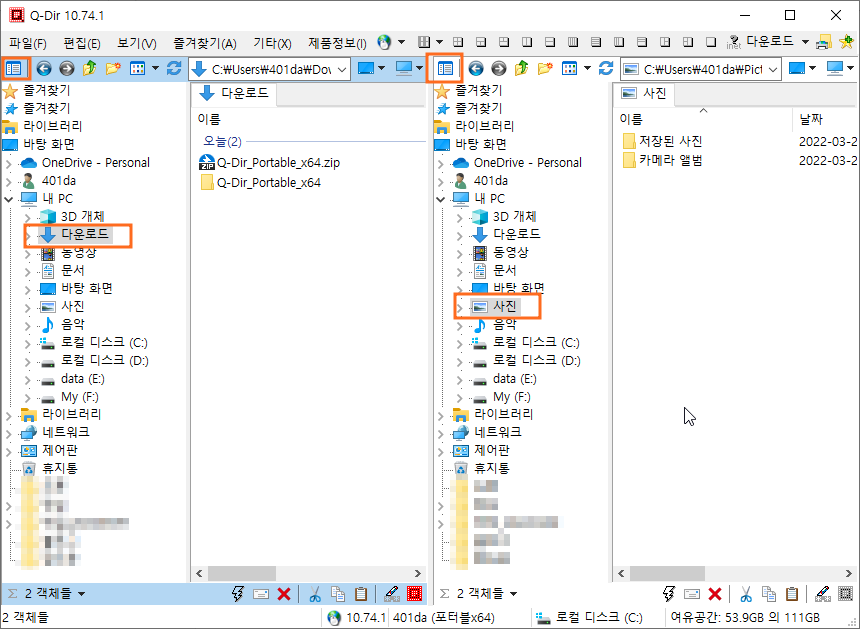Open the right pane address path combo box

pos(701,69)
